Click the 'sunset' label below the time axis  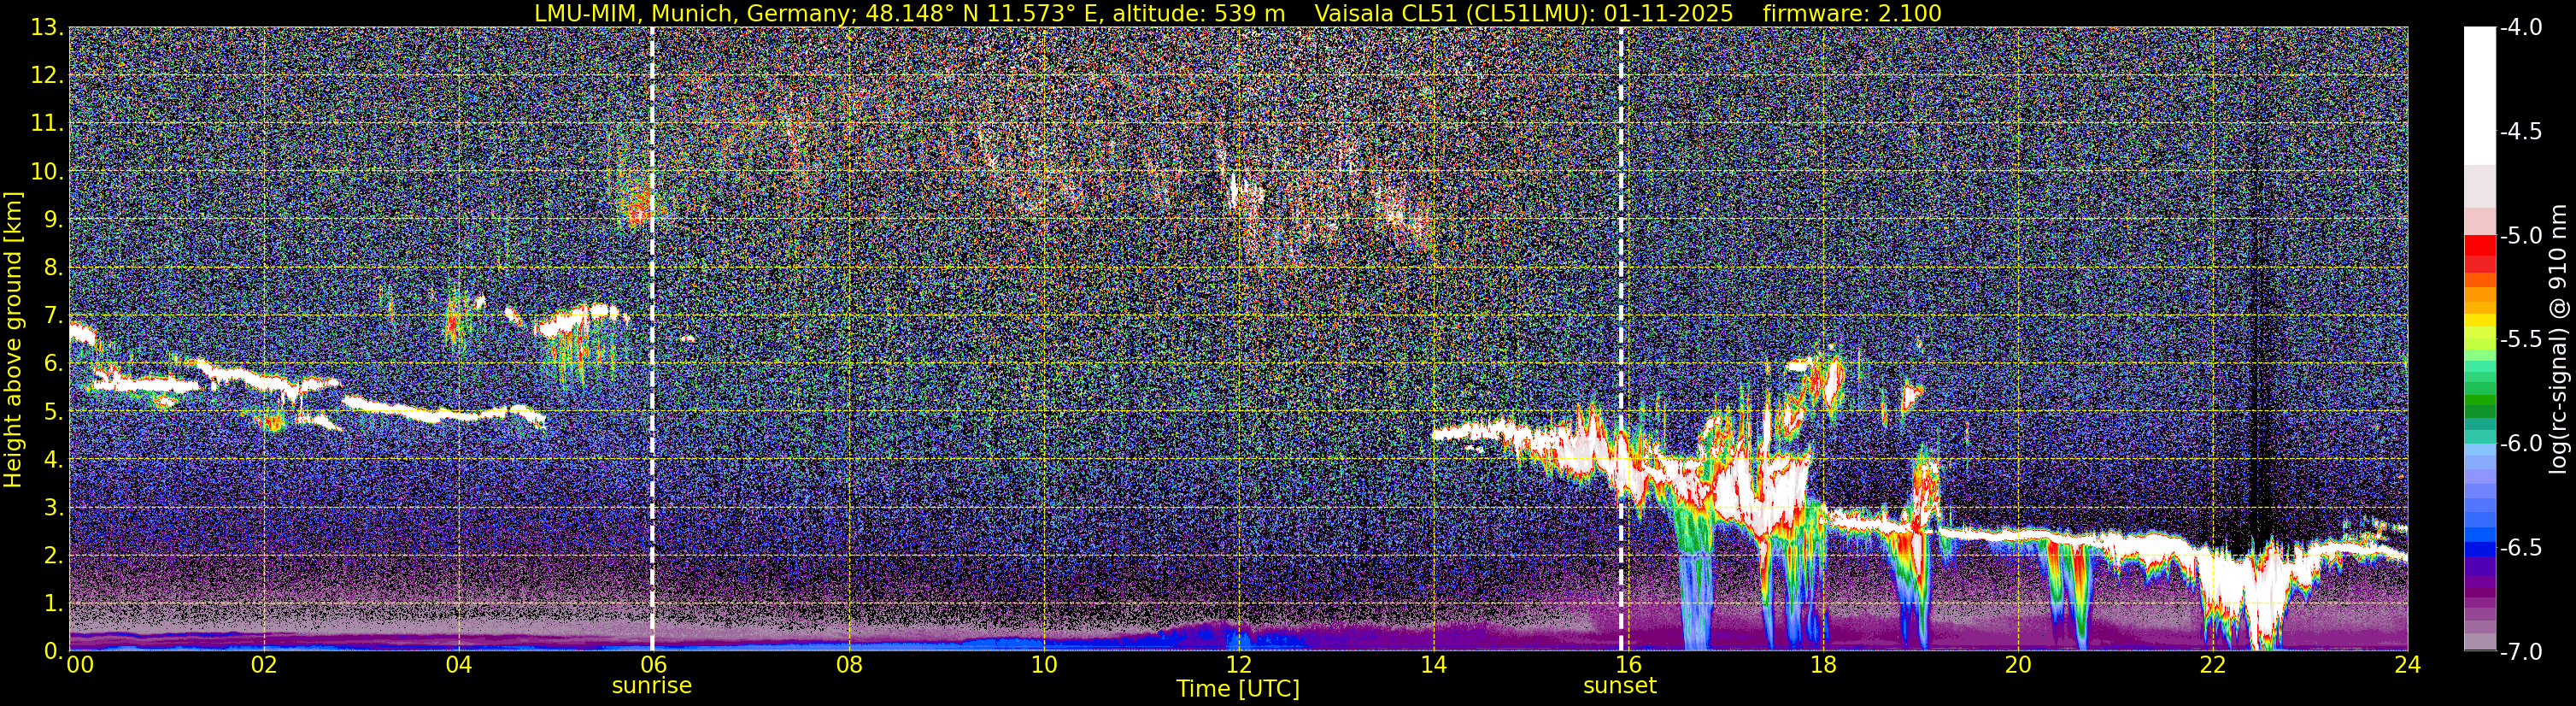point(1620,686)
